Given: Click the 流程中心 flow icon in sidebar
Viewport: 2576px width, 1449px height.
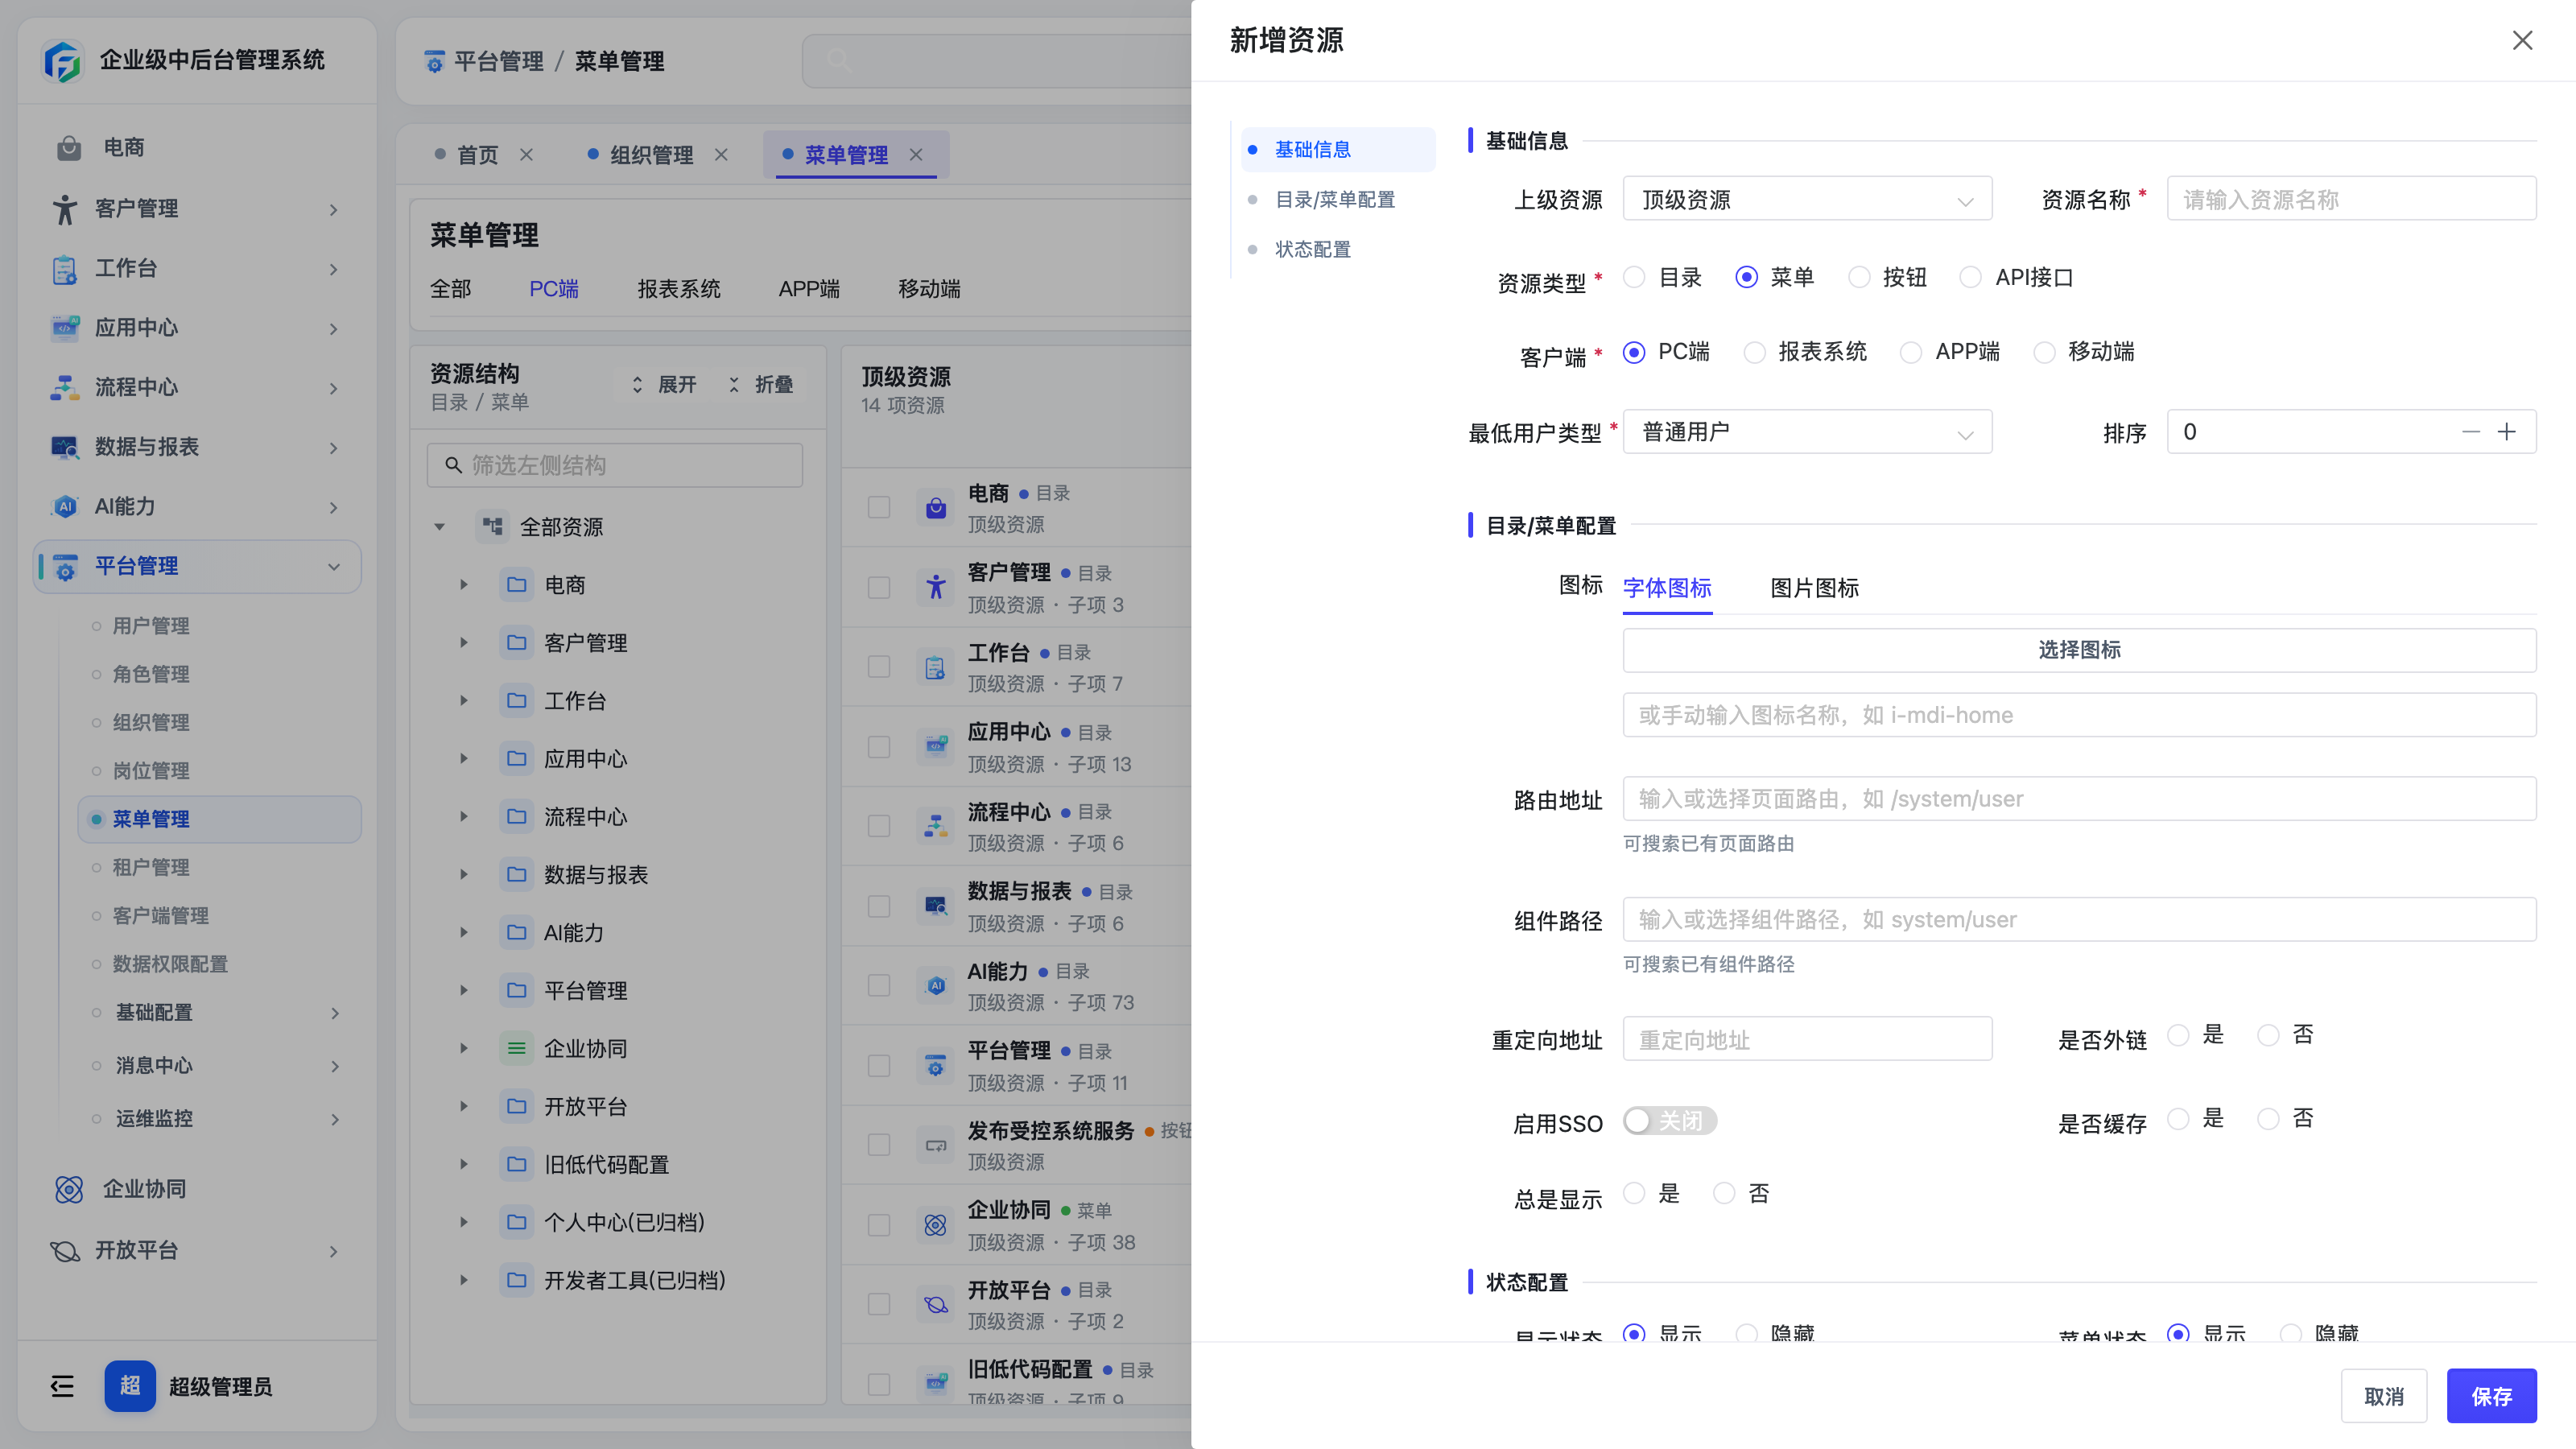Looking at the screenshot, I should 64,388.
